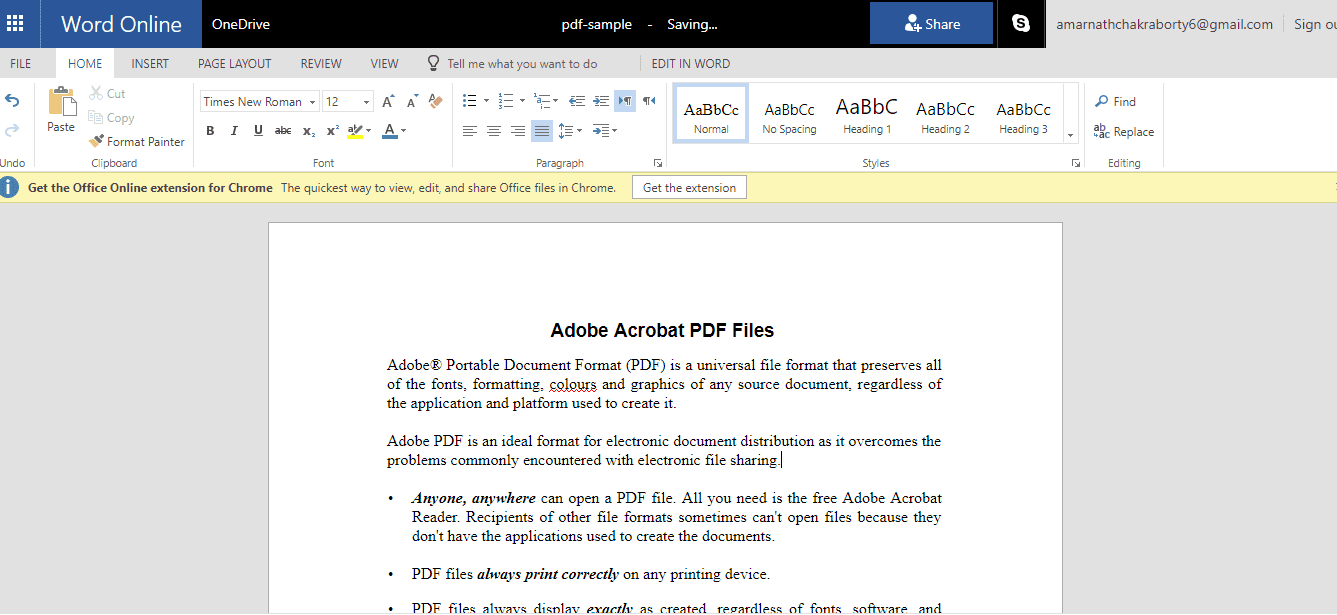
Task: Click the Share button
Action: point(931,24)
